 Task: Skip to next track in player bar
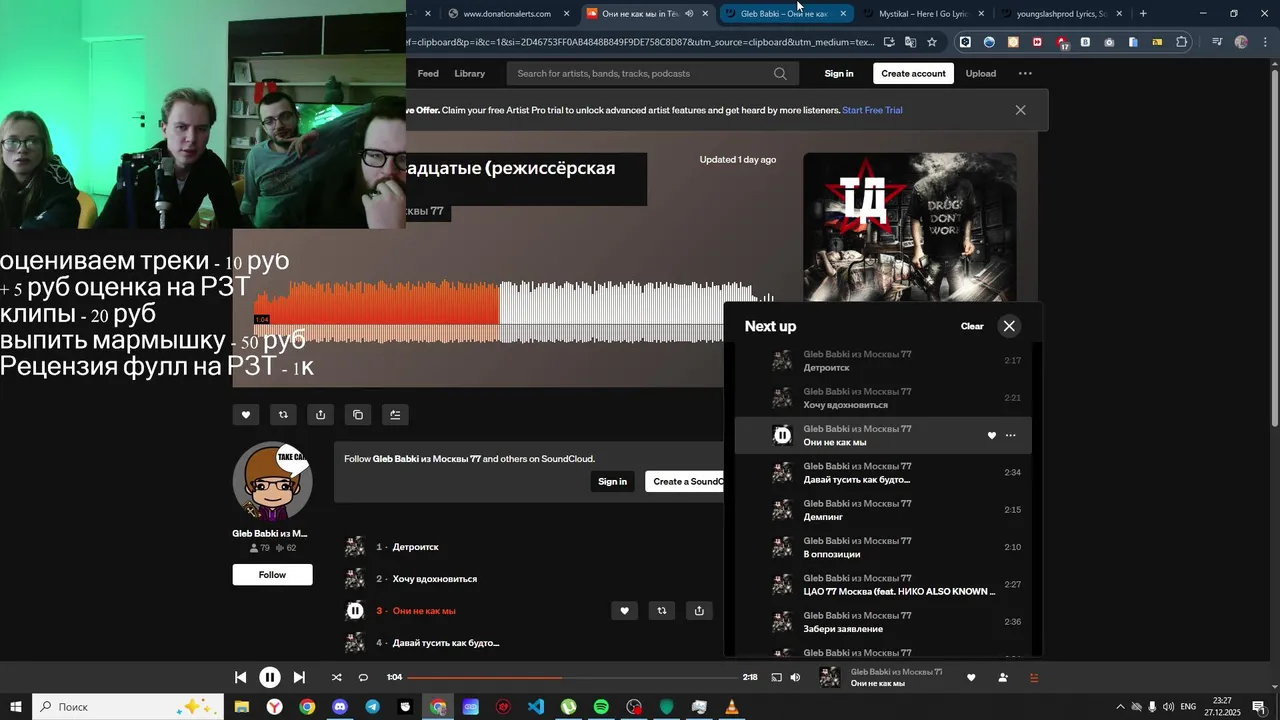pyautogui.click(x=299, y=677)
